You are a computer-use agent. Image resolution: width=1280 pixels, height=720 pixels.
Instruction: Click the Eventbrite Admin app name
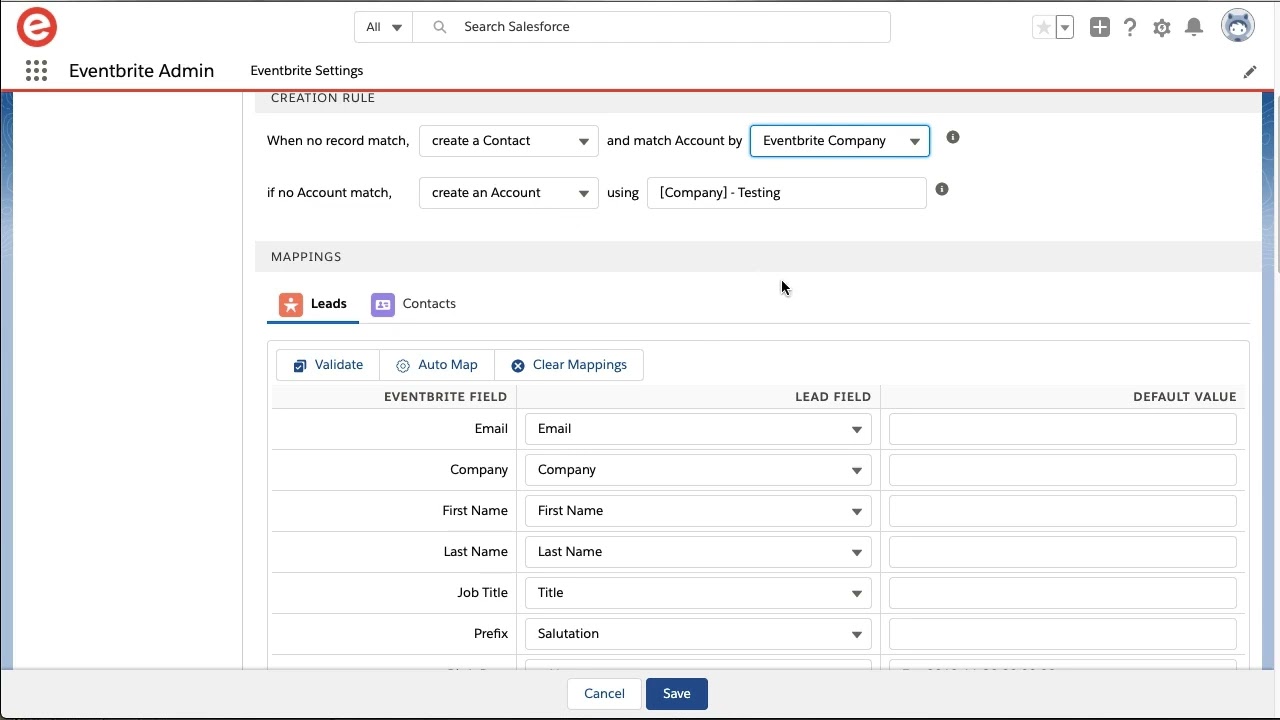point(141,71)
